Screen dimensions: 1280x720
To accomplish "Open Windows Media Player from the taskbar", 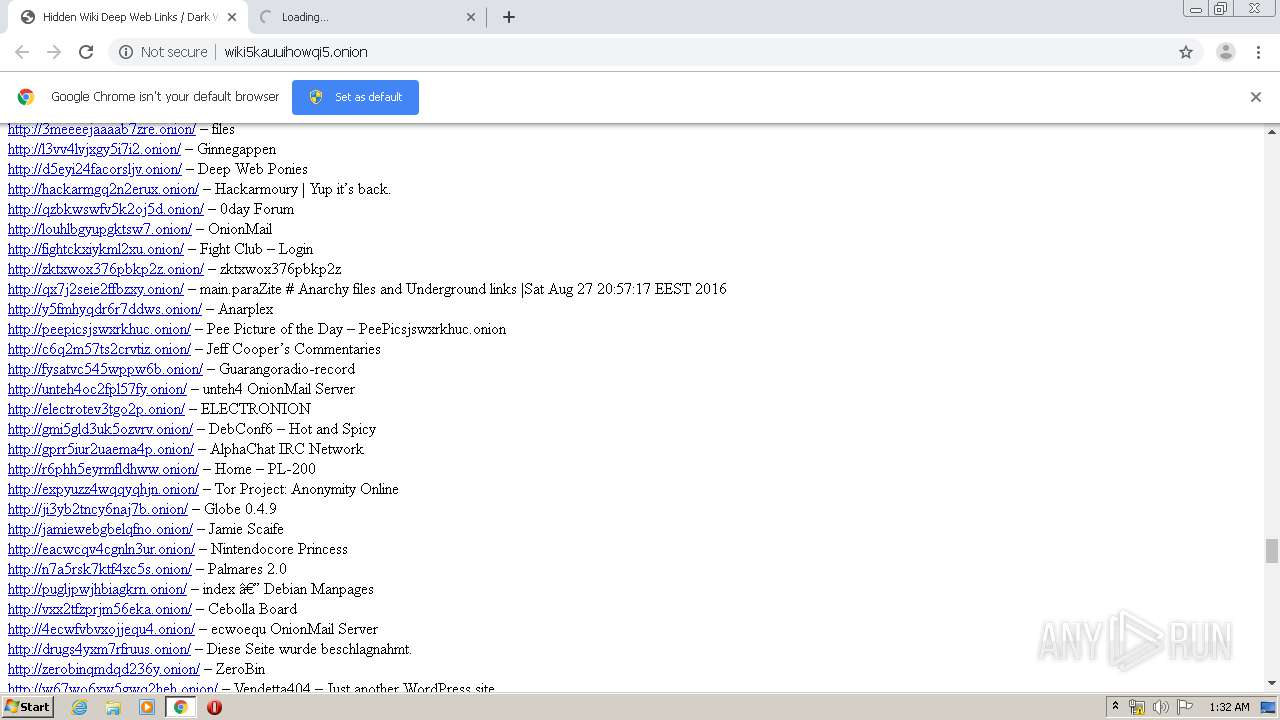I will pos(147,707).
